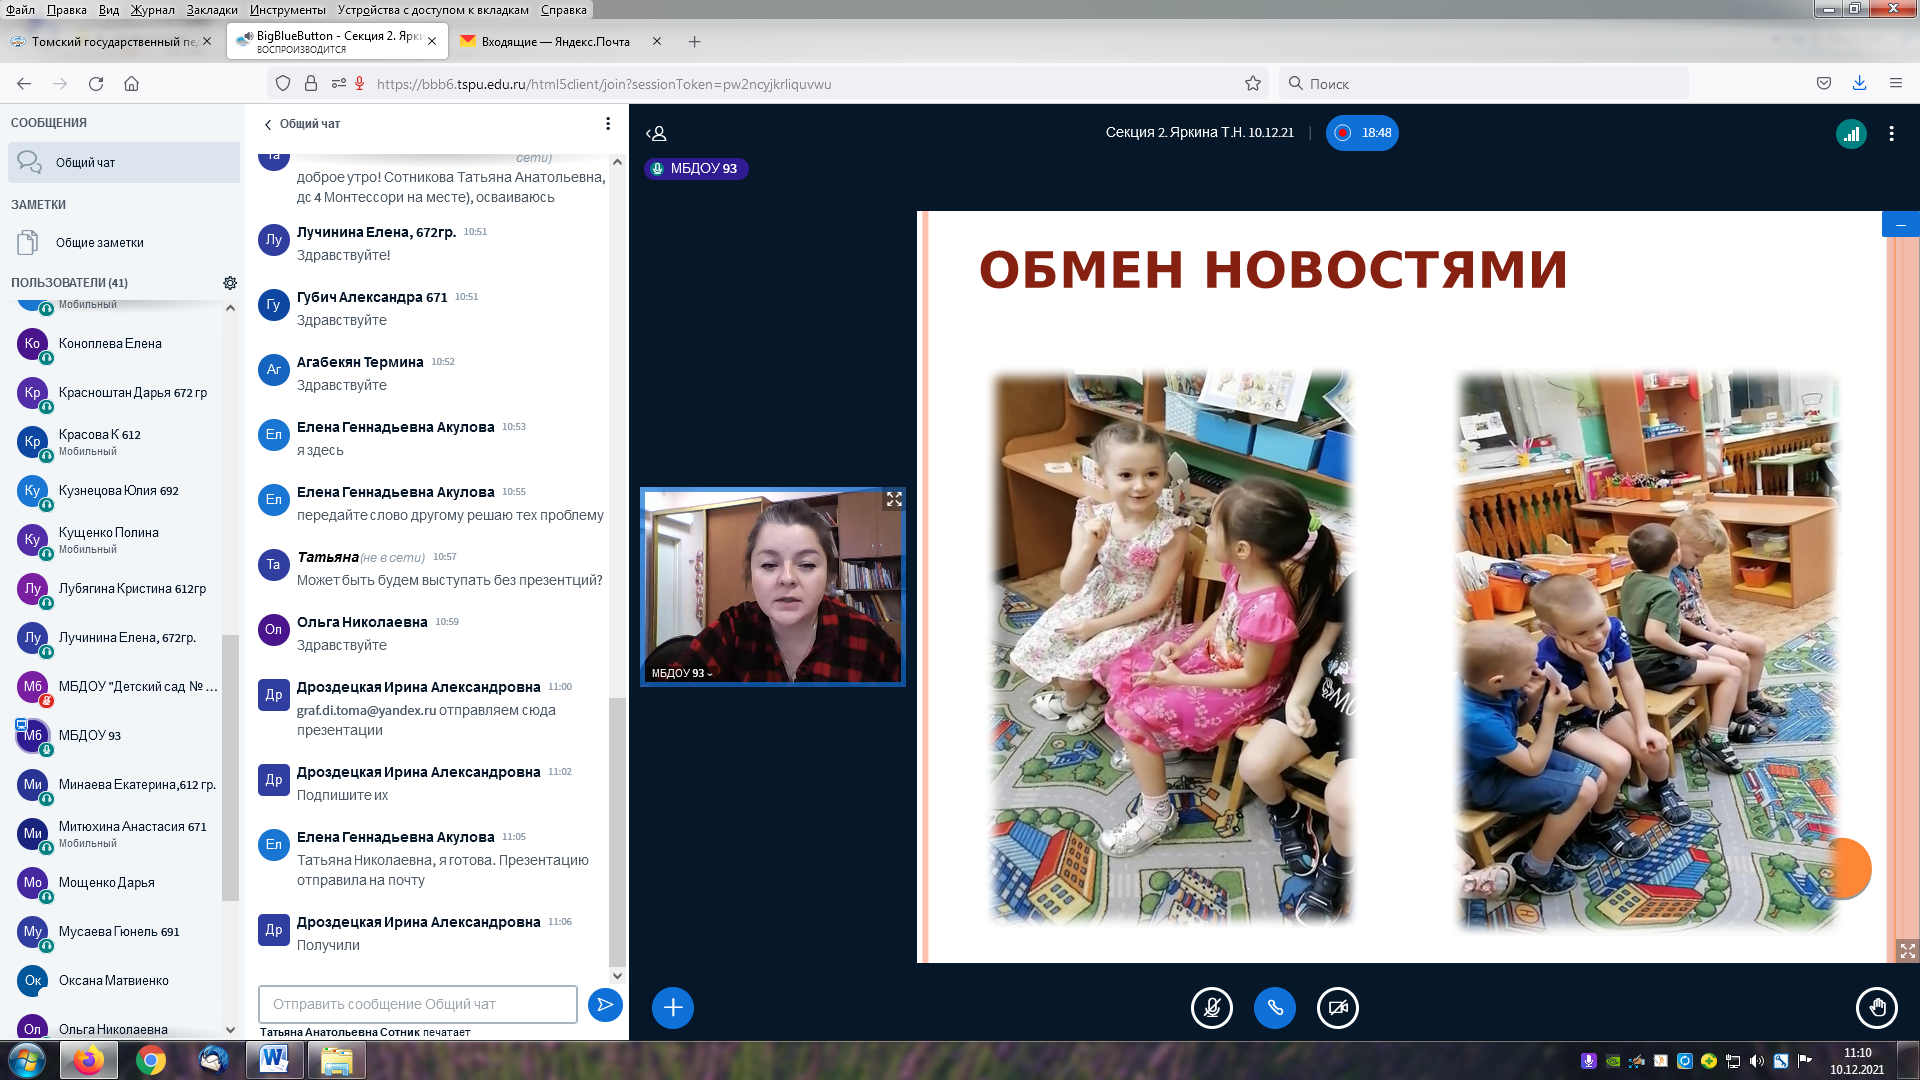Open the blue plus actions menu
The width and height of the screenshot is (1920, 1080).
pyautogui.click(x=673, y=1007)
